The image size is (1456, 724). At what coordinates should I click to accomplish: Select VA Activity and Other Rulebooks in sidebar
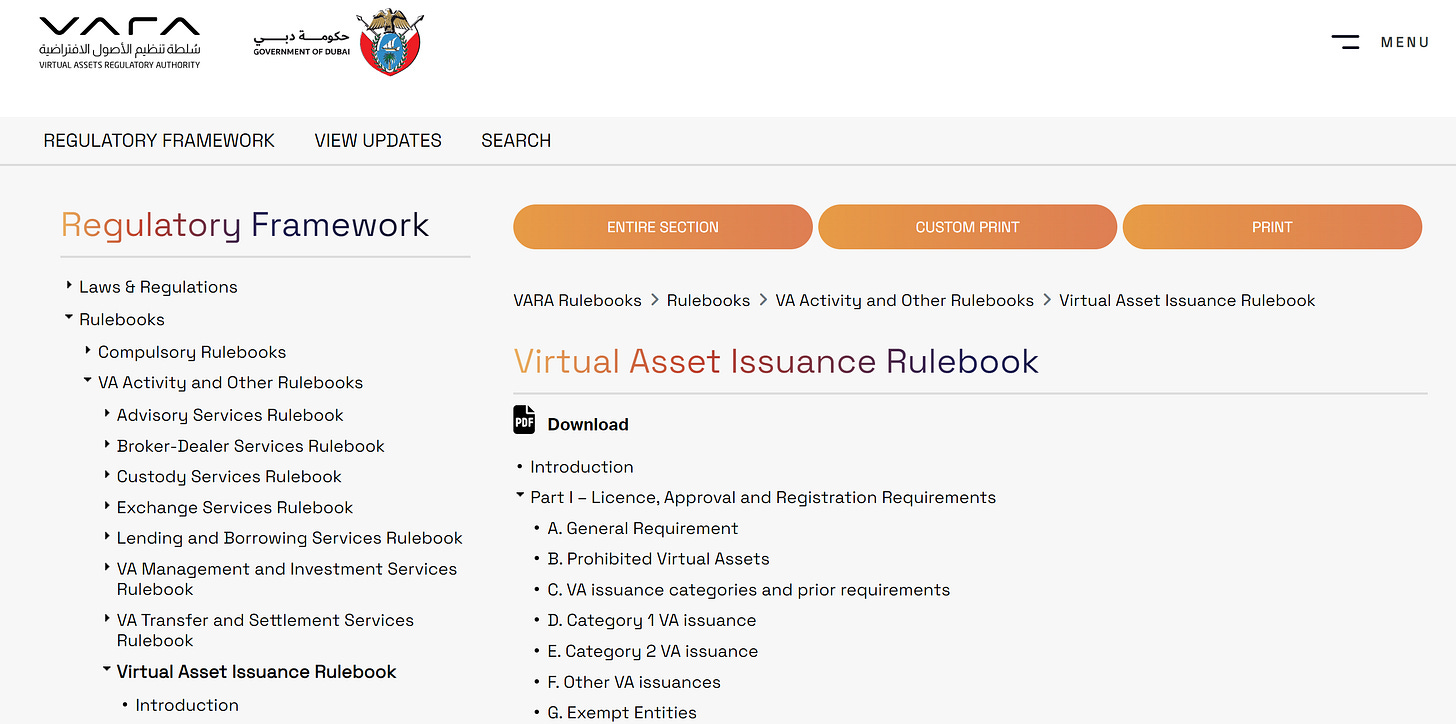[x=230, y=383]
